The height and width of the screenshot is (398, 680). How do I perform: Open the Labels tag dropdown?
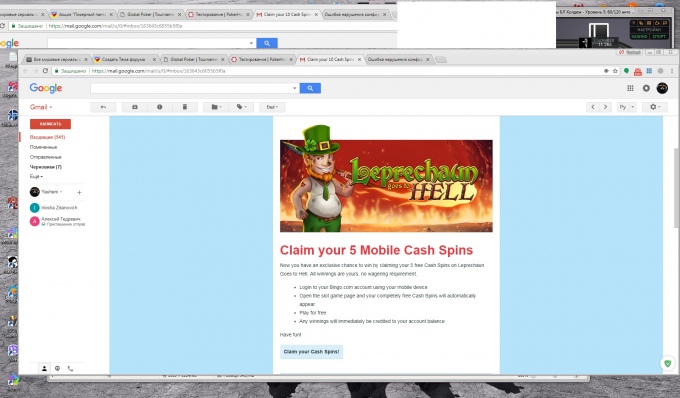pyautogui.click(x=241, y=107)
